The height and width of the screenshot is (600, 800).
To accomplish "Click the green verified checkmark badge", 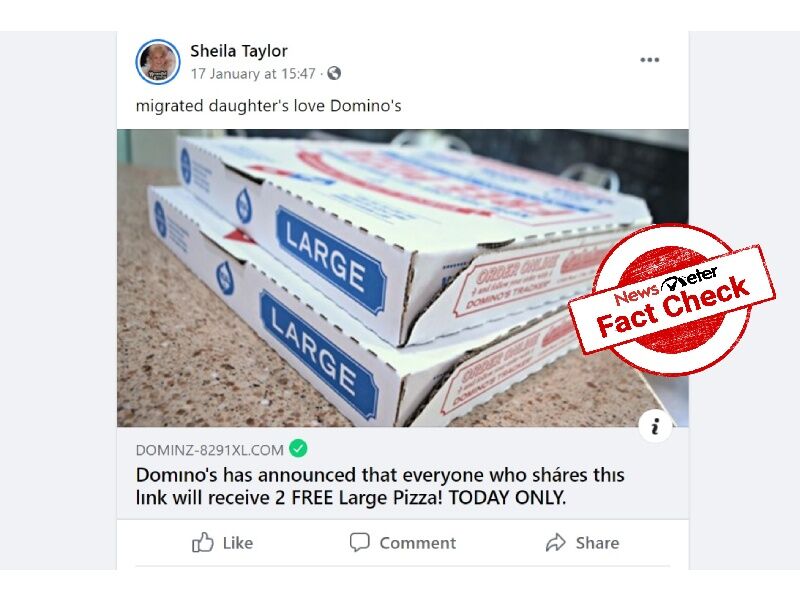I will point(298,449).
